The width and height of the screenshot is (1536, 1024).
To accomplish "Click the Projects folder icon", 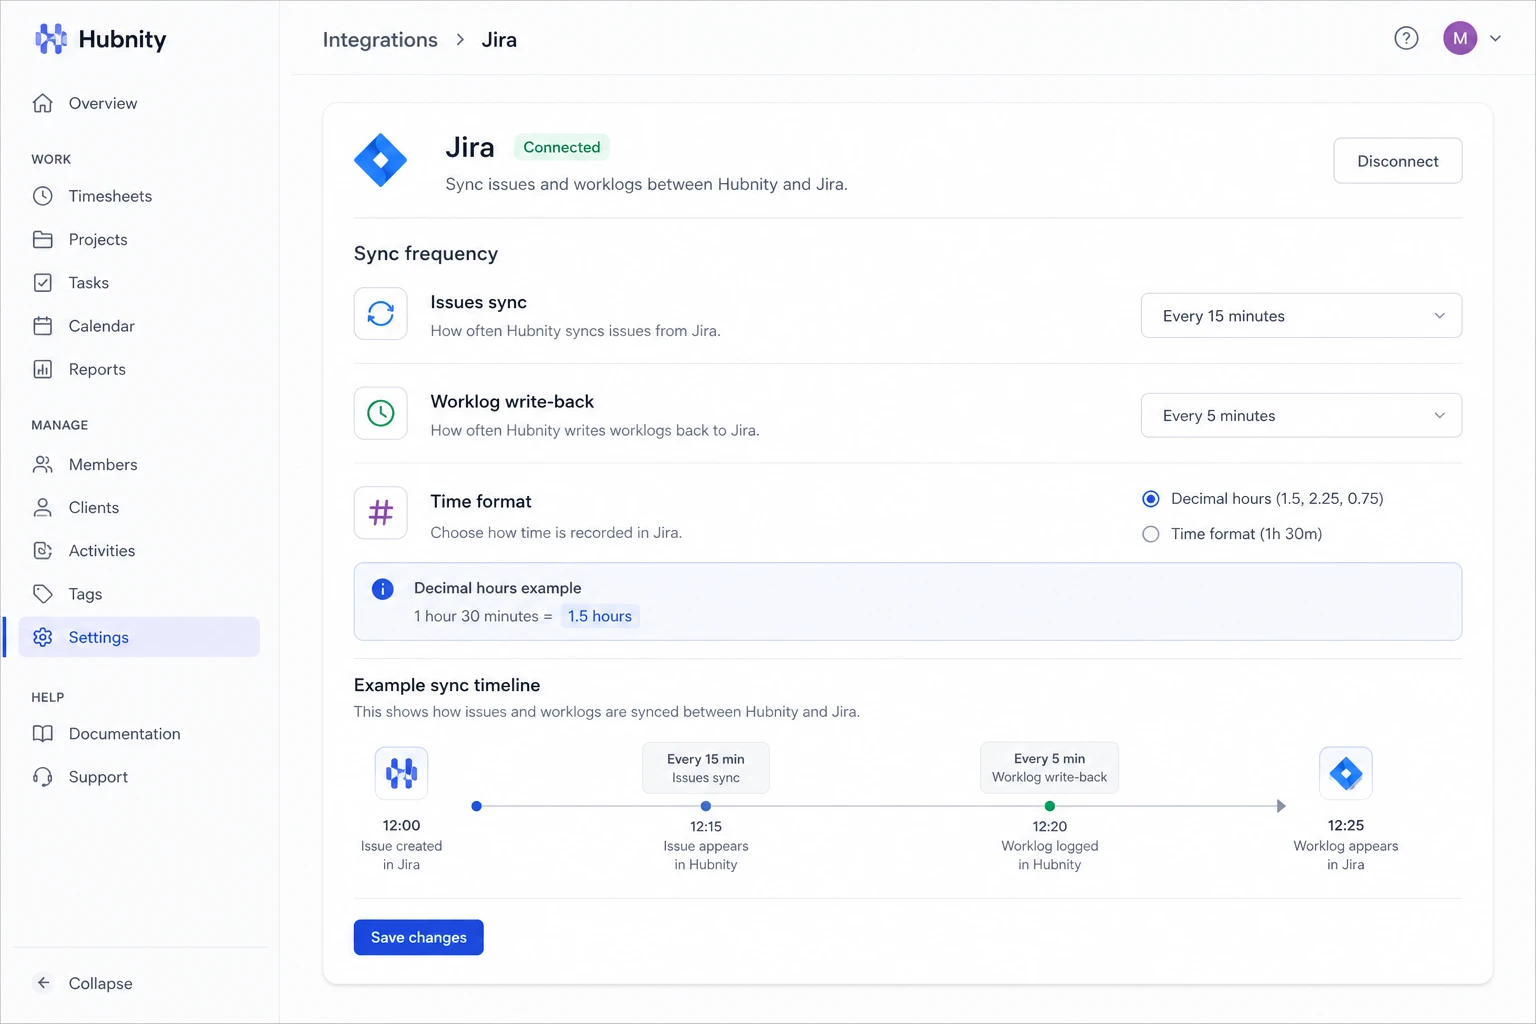I will (42, 239).
